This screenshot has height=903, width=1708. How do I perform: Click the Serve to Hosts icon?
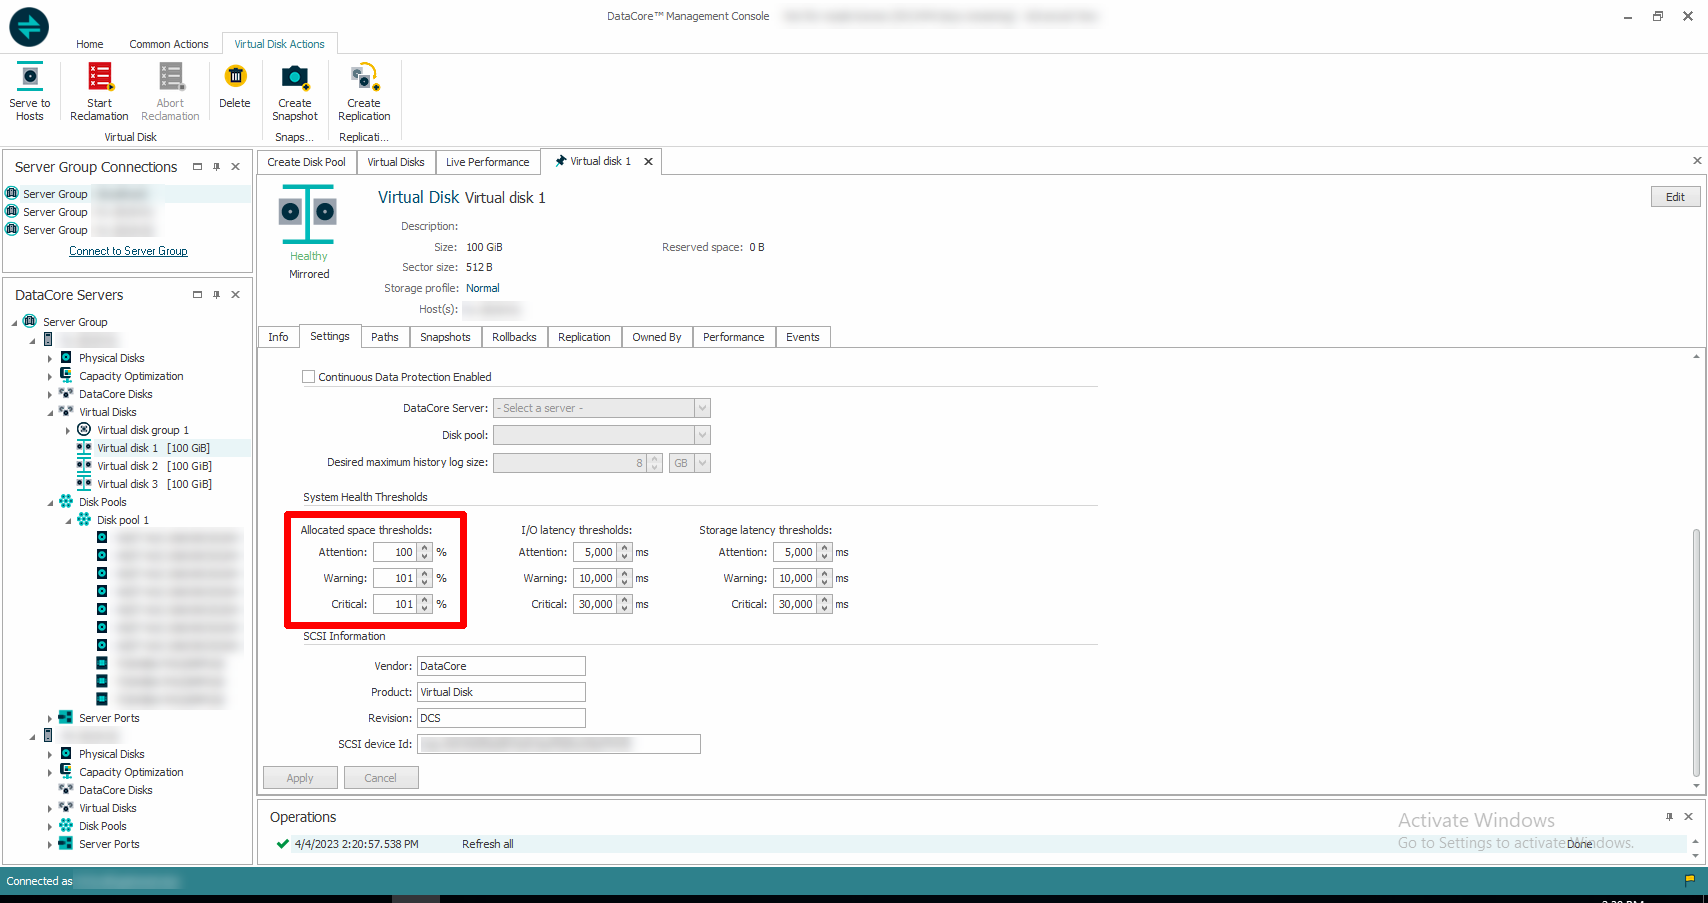point(30,78)
